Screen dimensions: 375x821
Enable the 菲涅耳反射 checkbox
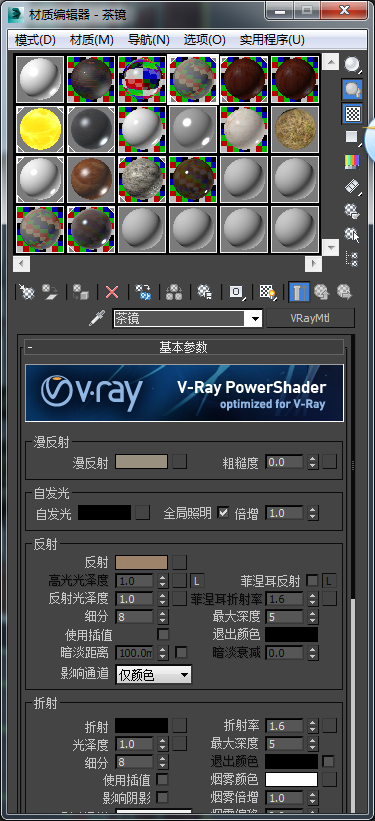click(x=312, y=580)
